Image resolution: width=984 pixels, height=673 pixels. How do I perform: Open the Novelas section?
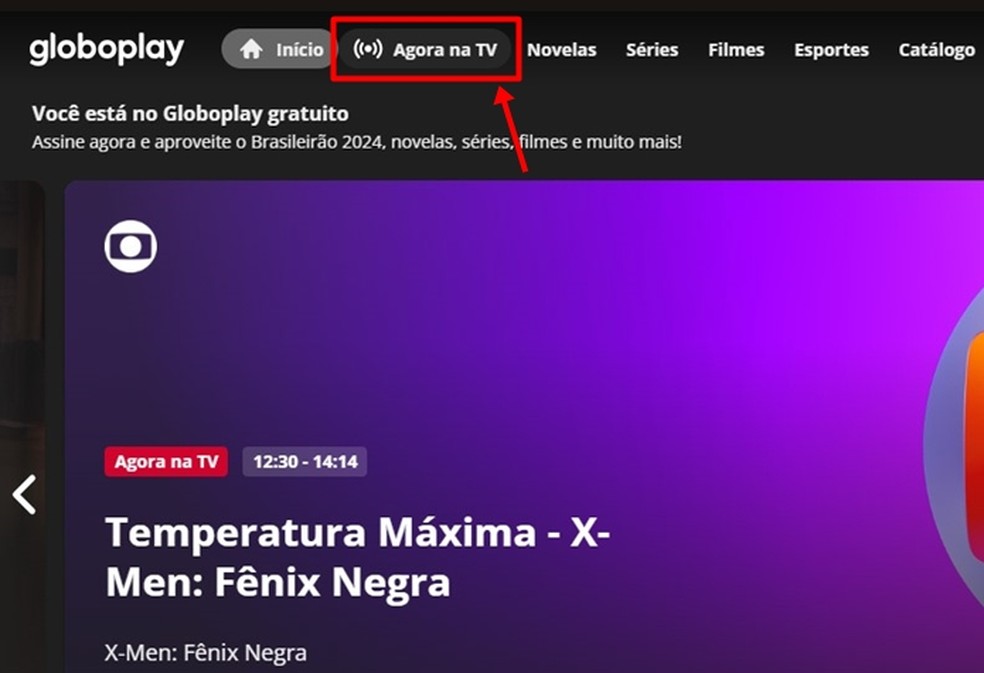[x=562, y=50]
